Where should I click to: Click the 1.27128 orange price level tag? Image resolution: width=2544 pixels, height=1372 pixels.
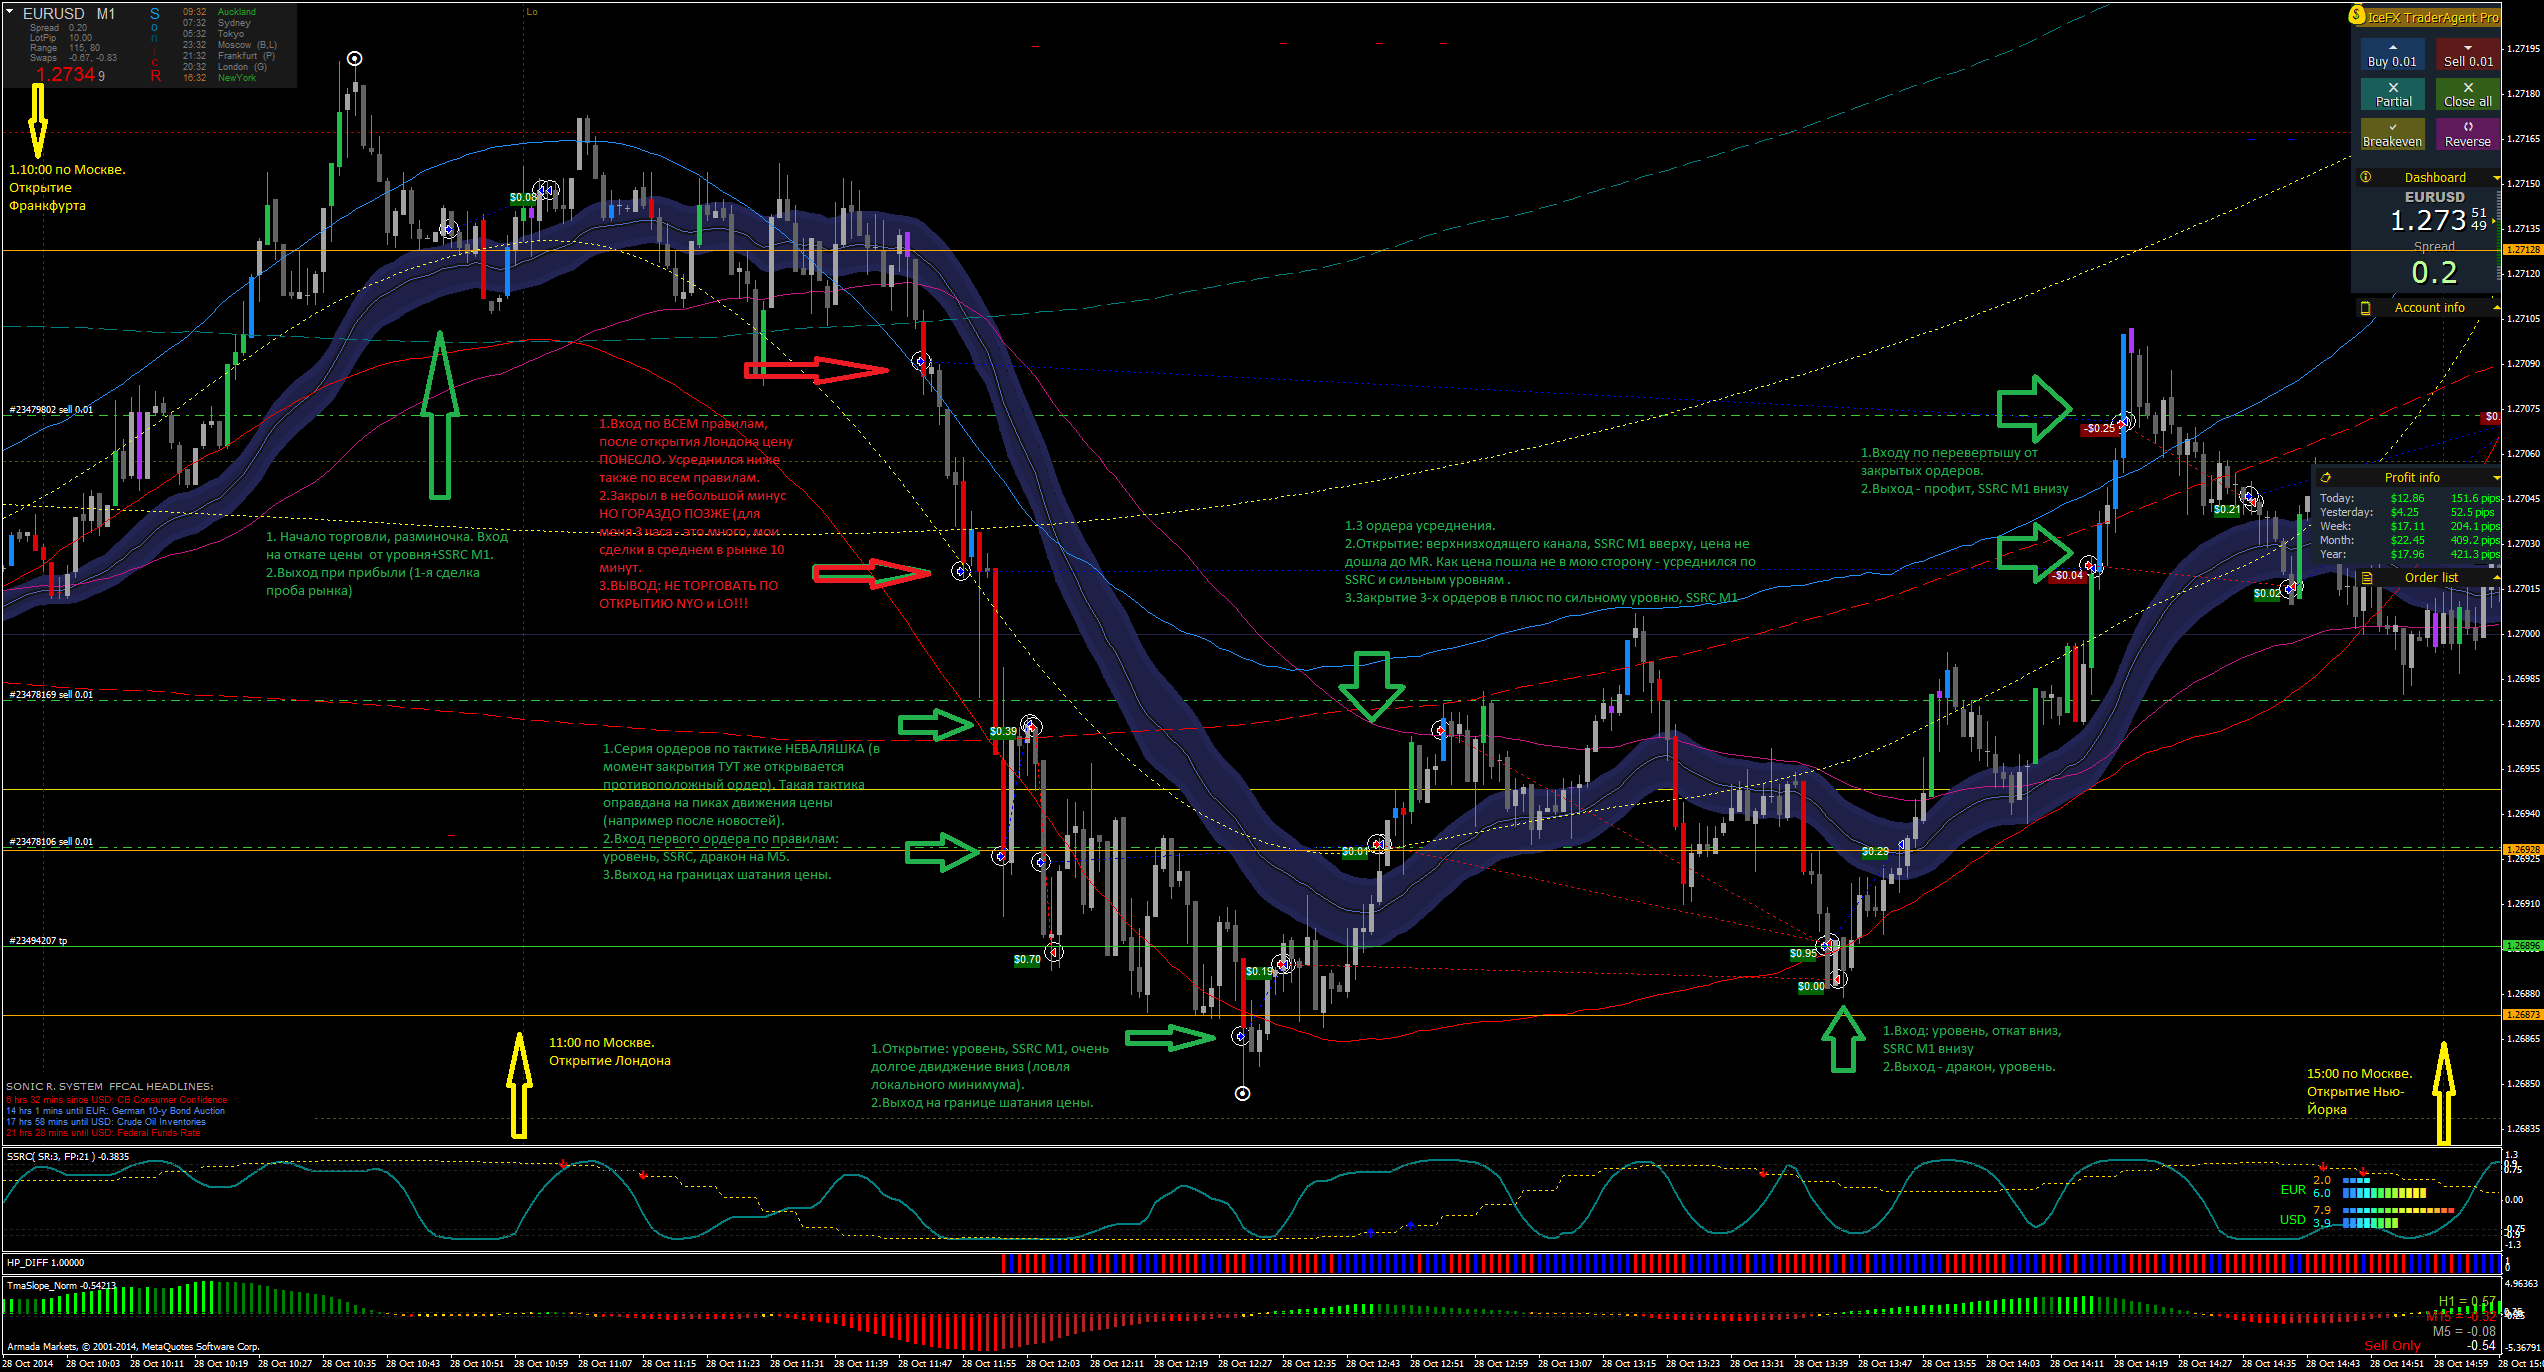pyautogui.click(x=2522, y=250)
